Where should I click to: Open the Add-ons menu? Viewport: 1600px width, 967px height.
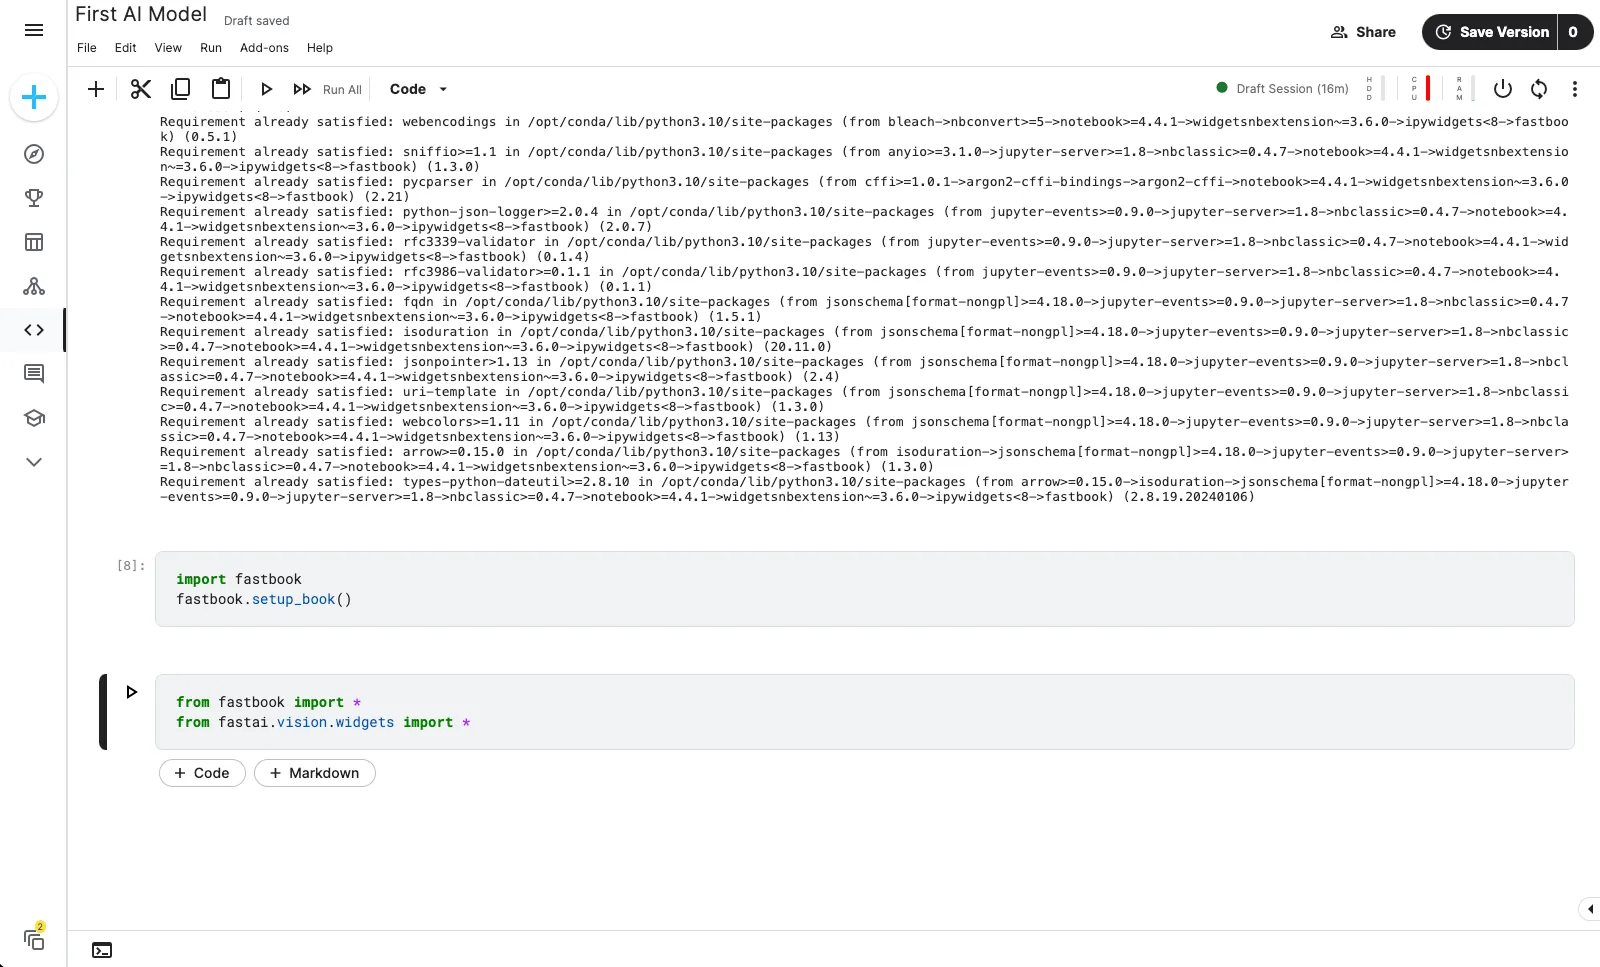click(x=264, y=48)
